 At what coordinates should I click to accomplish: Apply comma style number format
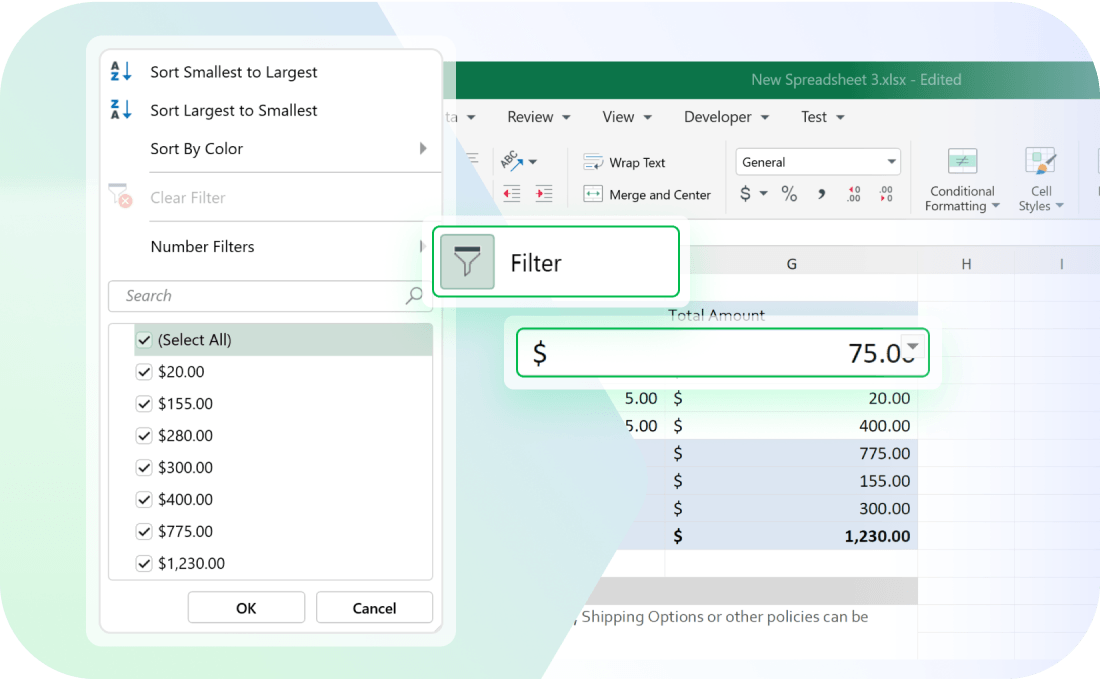821,194
